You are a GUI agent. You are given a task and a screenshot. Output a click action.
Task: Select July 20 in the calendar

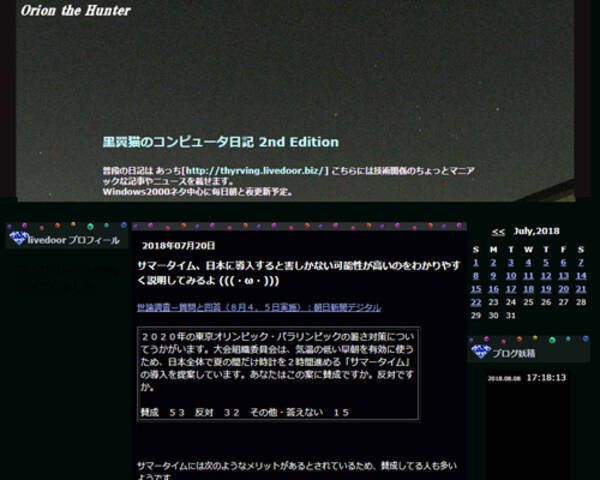pyautogui.click(x=563, y=289)
